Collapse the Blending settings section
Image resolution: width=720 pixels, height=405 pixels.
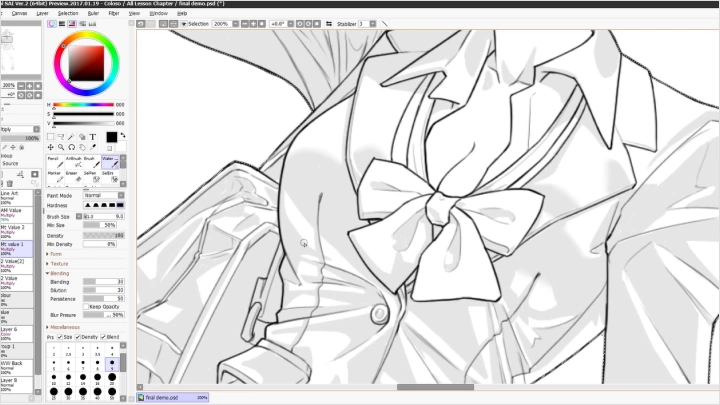[x=57, y=273]
